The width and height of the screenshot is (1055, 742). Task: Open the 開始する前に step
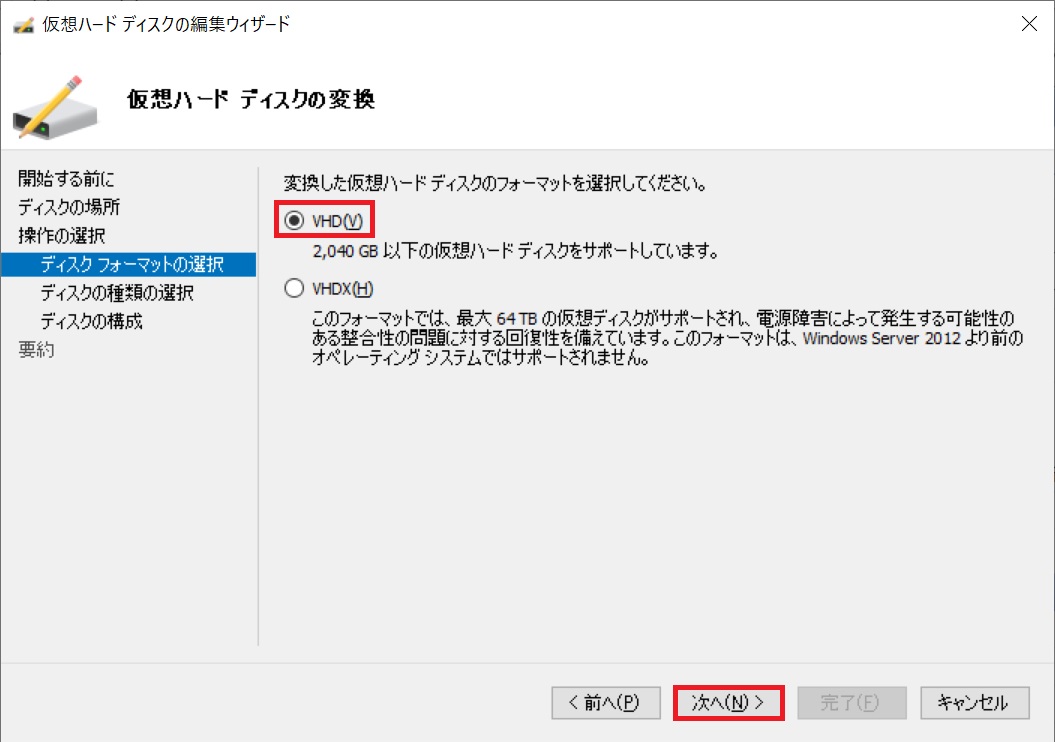pos(66,178)
